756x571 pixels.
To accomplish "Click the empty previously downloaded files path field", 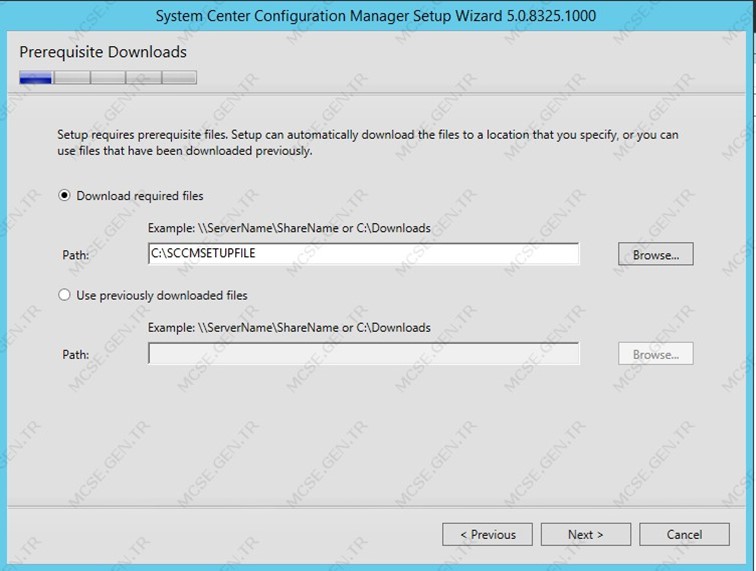I will point(364,353).
